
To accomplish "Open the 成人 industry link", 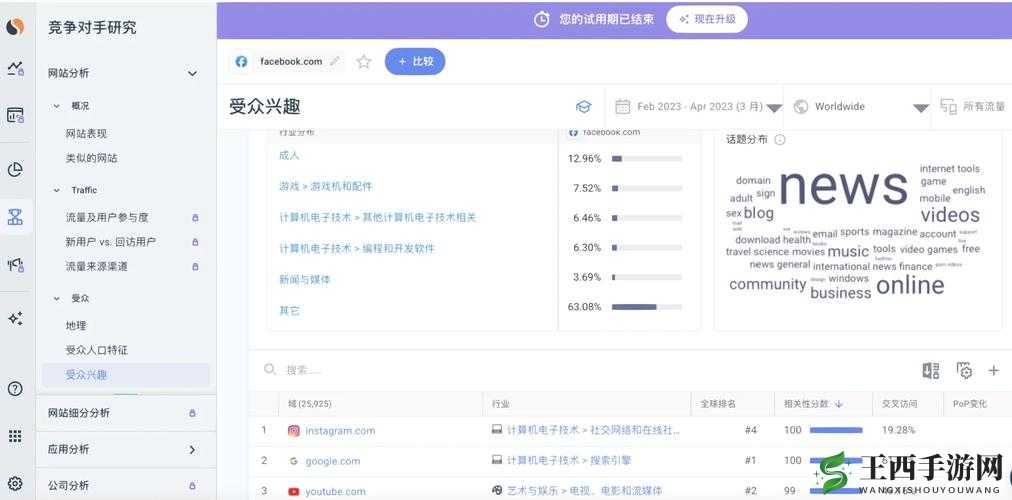I will (x=289, y=155).
